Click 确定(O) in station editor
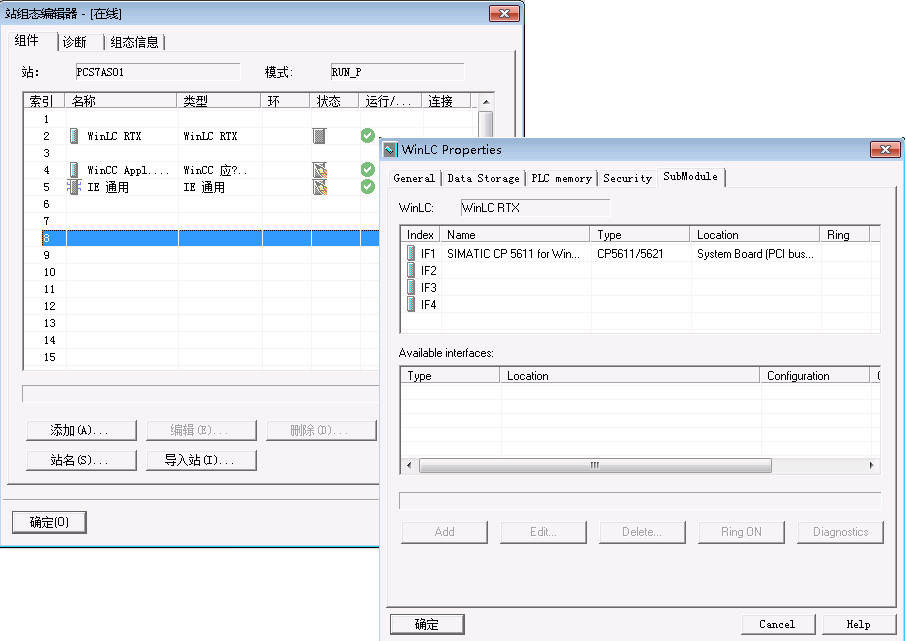This screenshot has height=641, width=906. tap(49, 522)
